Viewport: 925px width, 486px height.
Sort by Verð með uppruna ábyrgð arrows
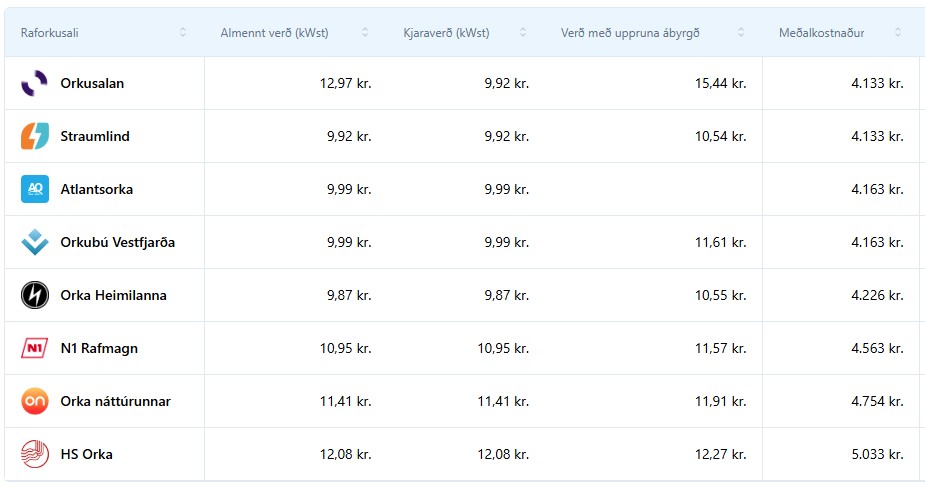[x=741, y=33]
